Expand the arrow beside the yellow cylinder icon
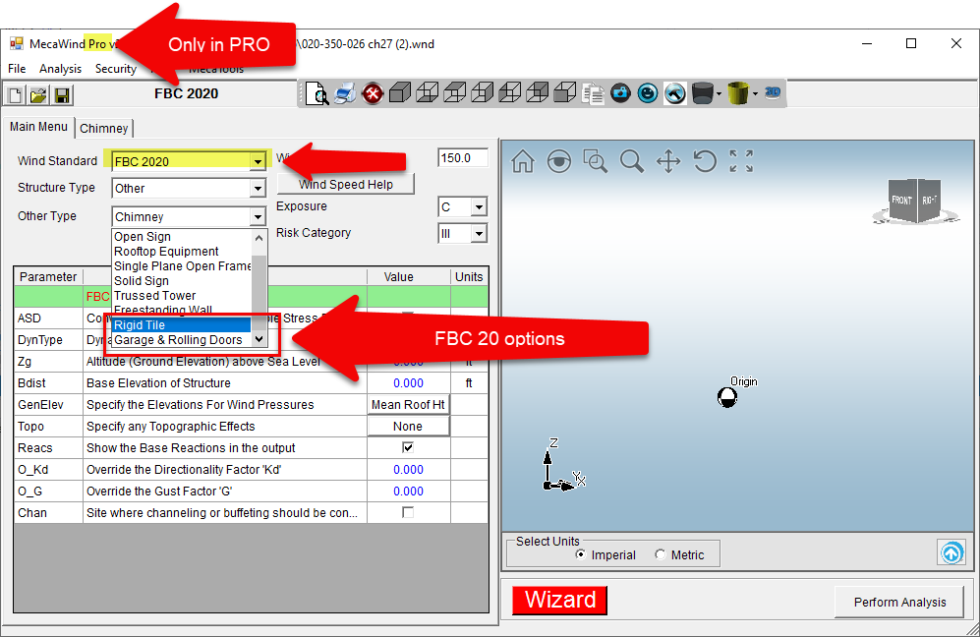980x637 pixels. (x=755, y=94)
